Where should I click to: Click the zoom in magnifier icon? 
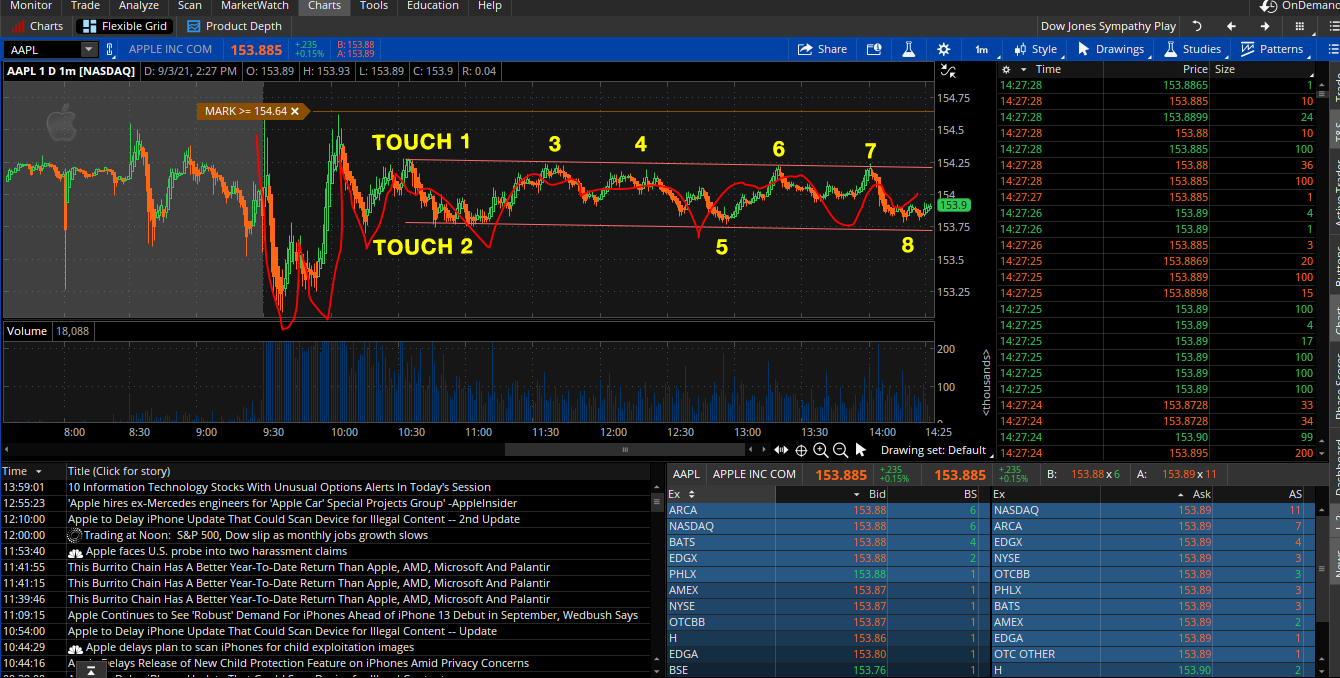[820, 450]
